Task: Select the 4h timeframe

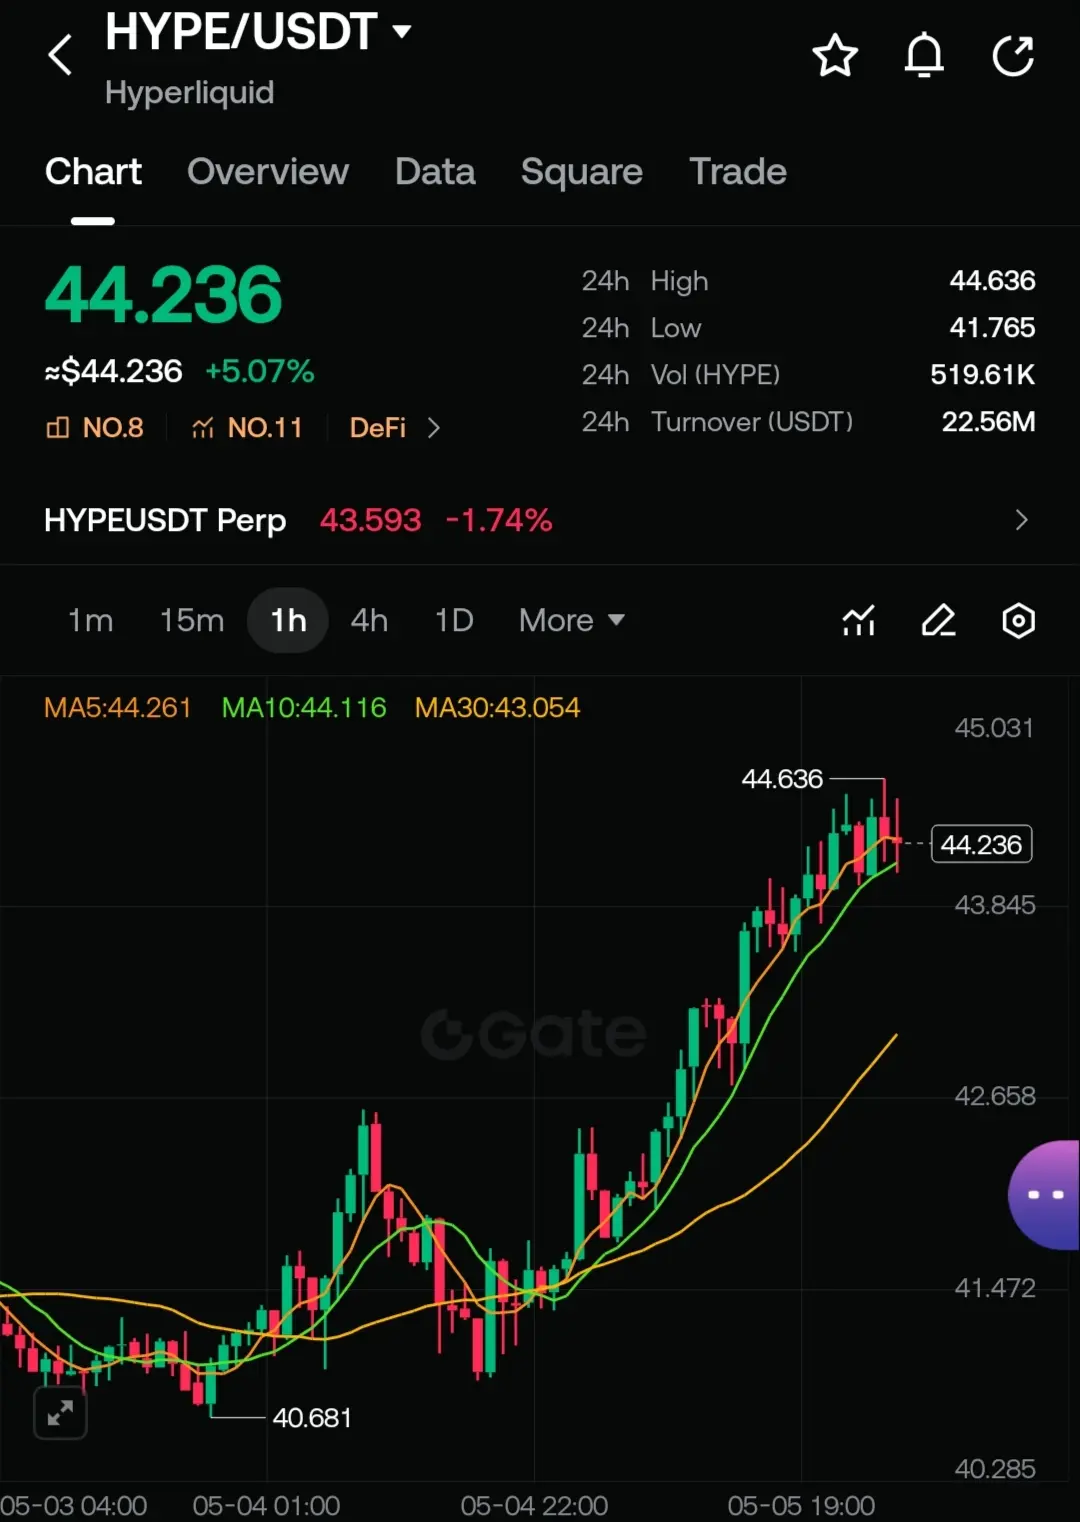Action: tap(369, 621)
